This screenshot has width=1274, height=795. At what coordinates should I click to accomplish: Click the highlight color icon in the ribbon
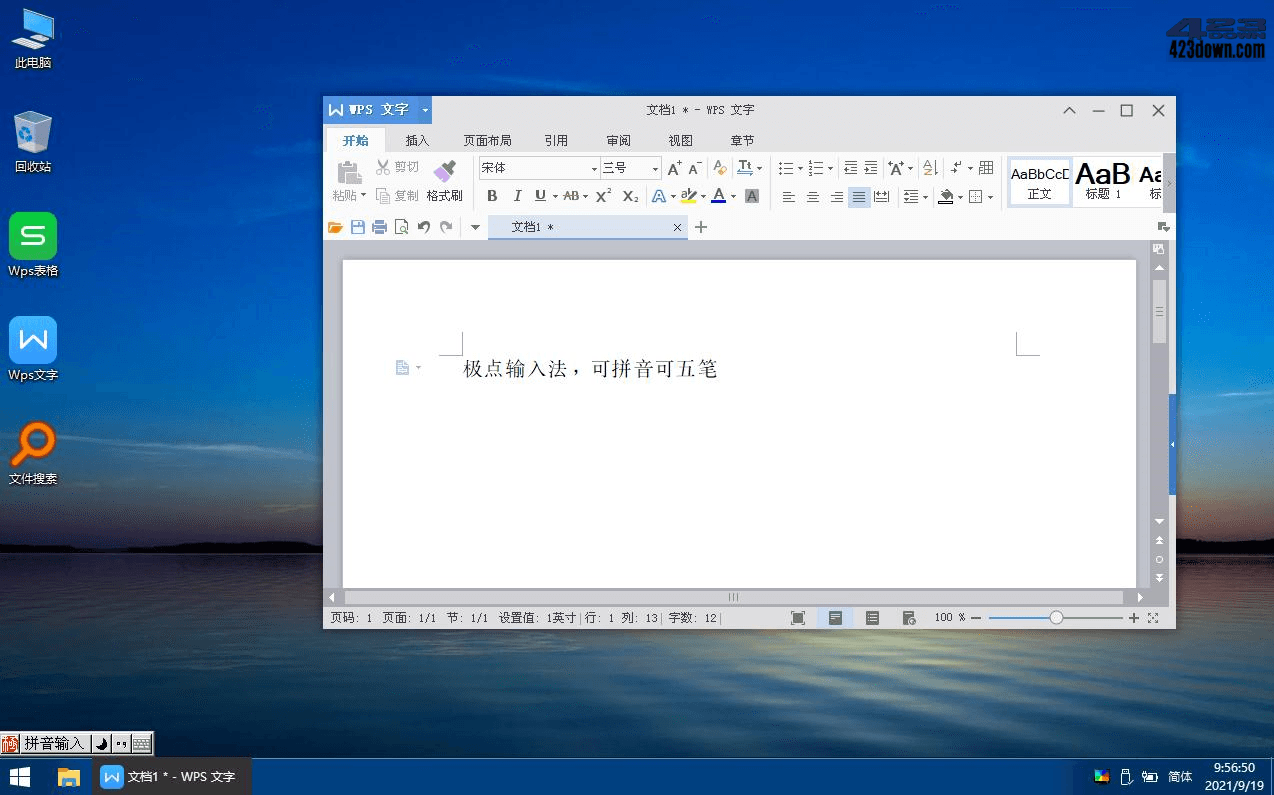(689, 196)
